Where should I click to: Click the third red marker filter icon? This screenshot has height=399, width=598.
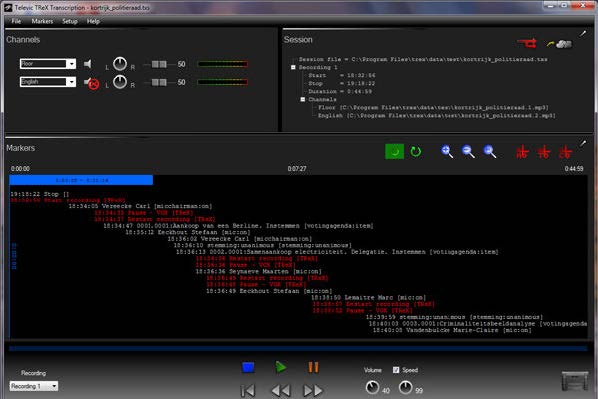pos(565,152)
